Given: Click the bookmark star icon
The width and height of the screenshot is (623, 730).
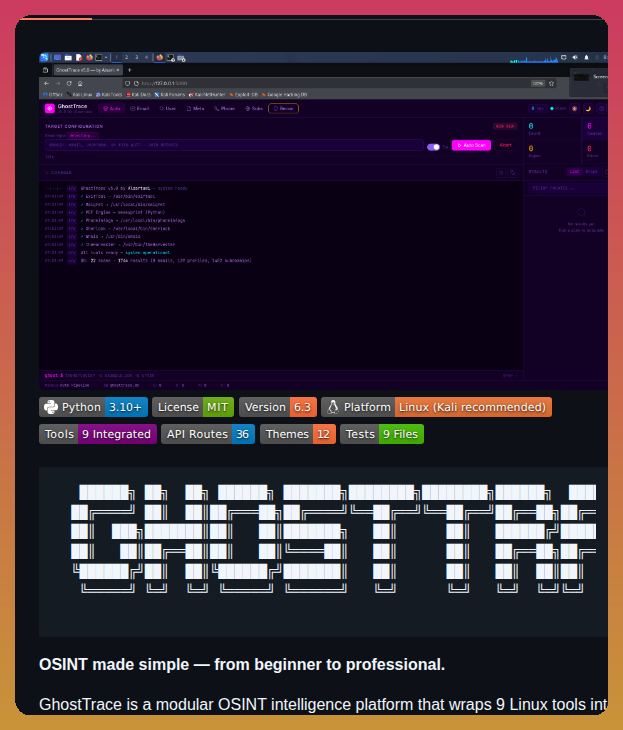Looking at the screenshot, I should tap(551, 83).
